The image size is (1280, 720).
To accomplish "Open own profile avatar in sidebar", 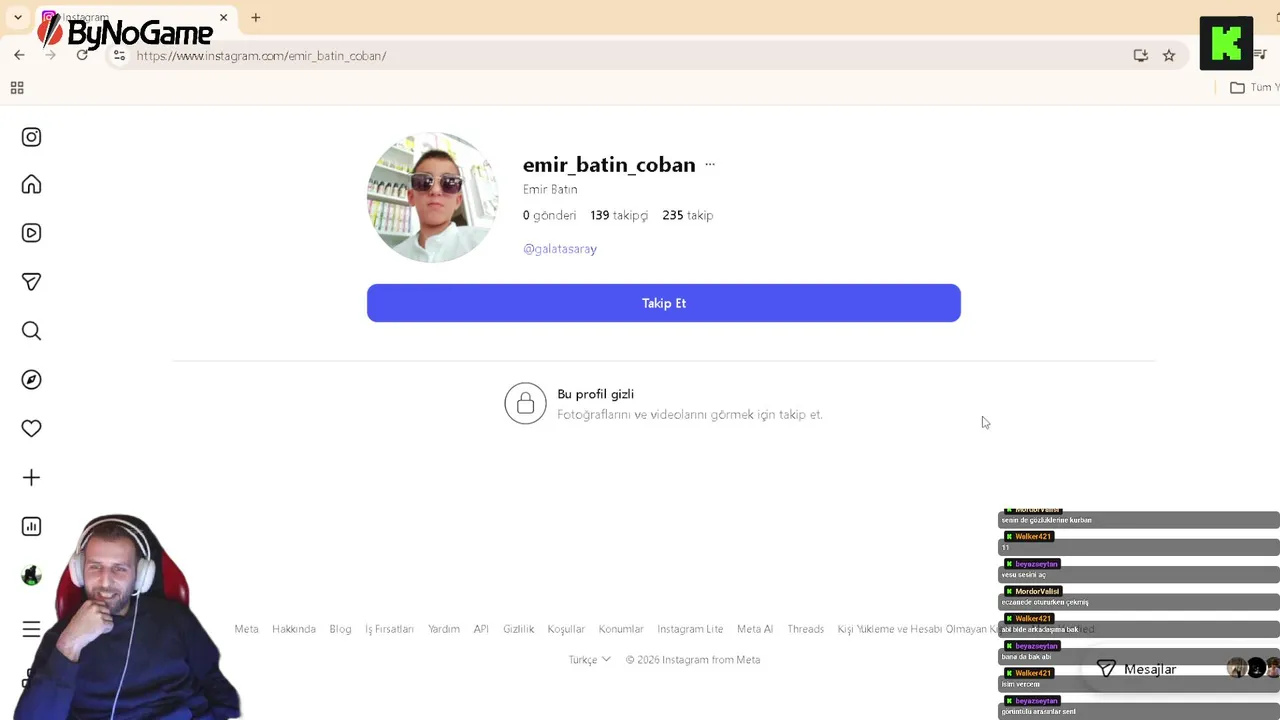I will point(31,575).
